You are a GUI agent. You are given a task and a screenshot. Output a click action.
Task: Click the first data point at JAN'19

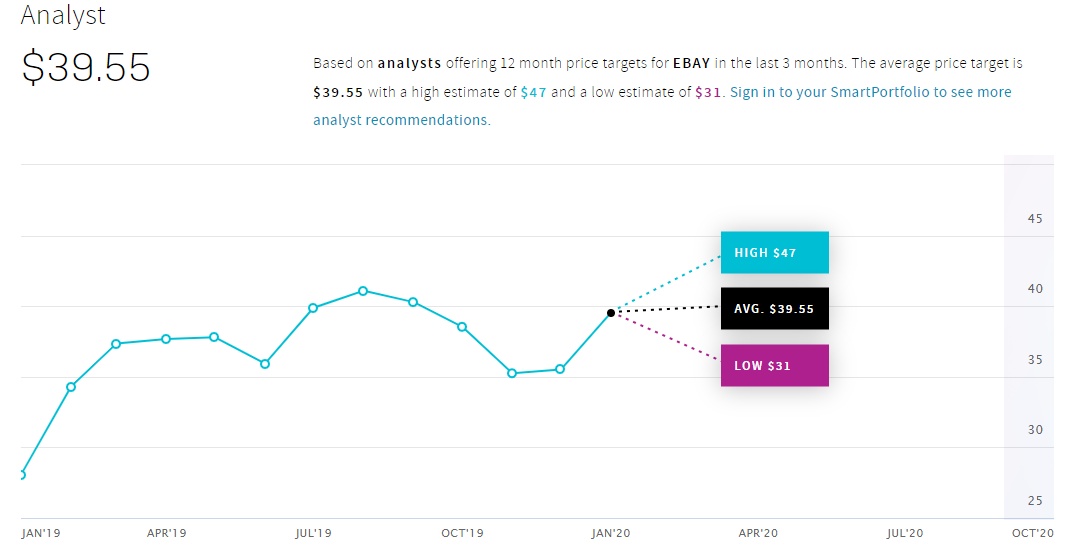pos(21,474)
